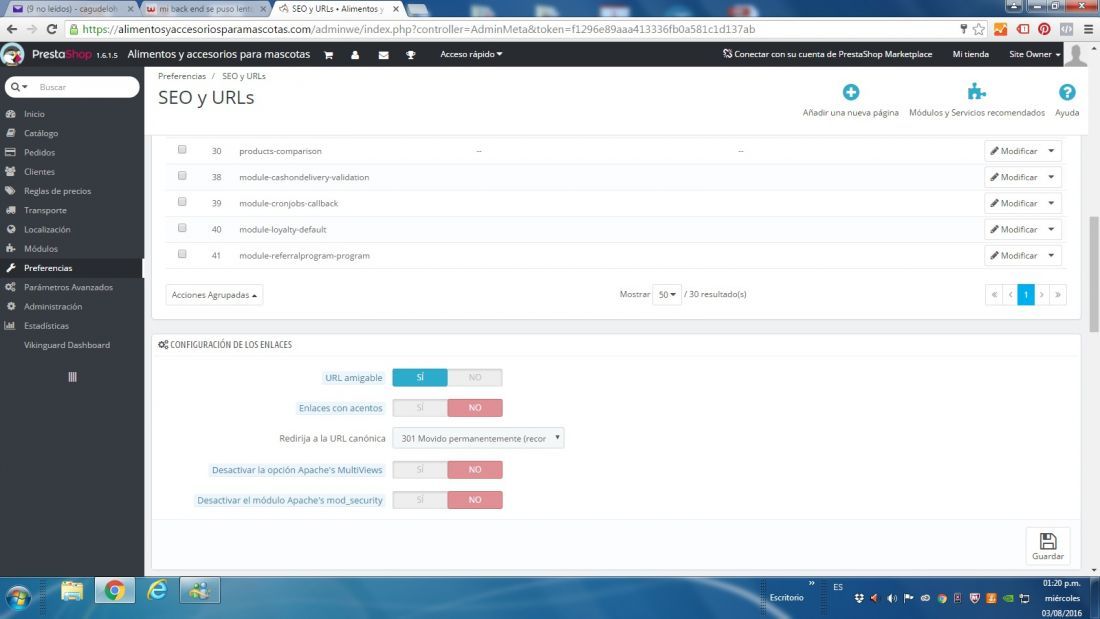Expand Modificar dropdown arrow for module-referralprogram-program
This screenshot has height=619, width=1100.
click(x=1051, y=255)
